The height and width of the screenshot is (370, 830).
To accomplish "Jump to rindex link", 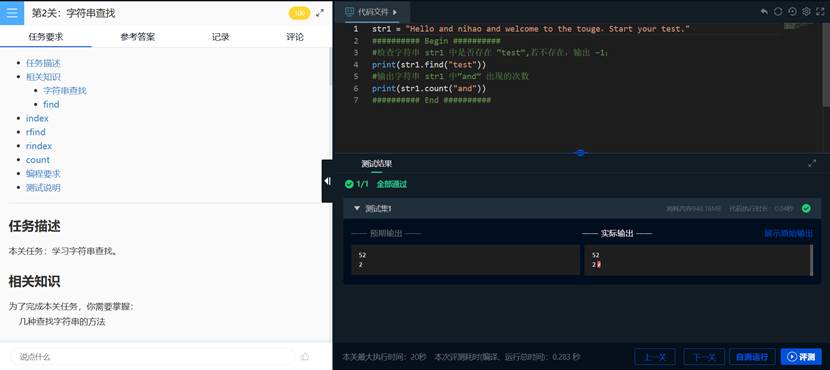I will click(39, 146).
